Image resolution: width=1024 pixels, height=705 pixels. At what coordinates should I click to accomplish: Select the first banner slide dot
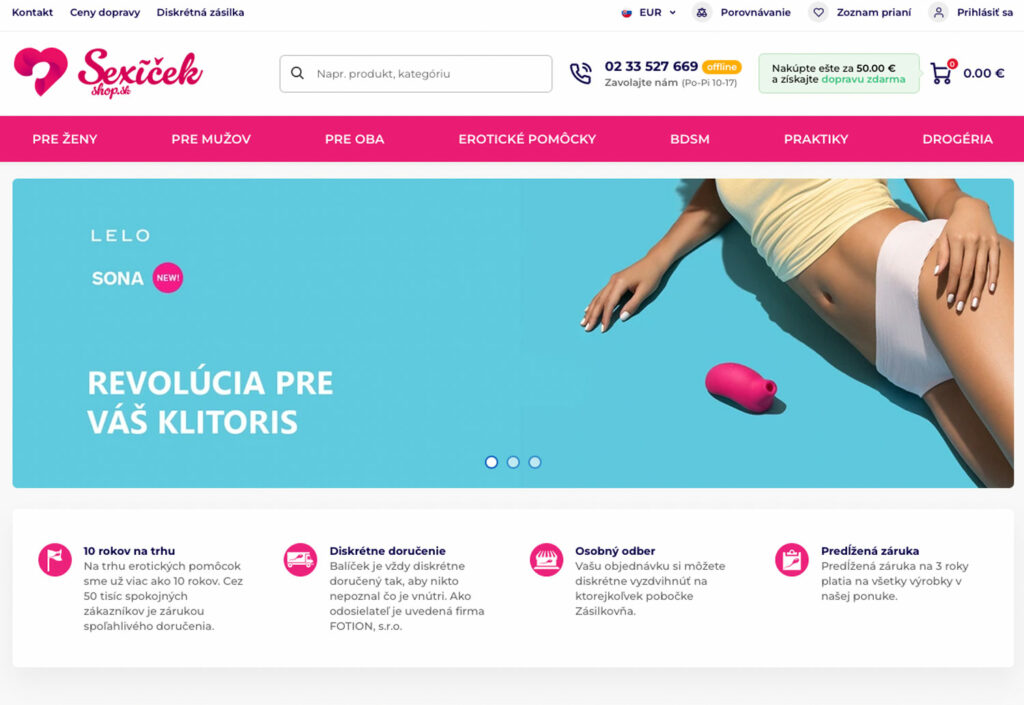point(492,462)
